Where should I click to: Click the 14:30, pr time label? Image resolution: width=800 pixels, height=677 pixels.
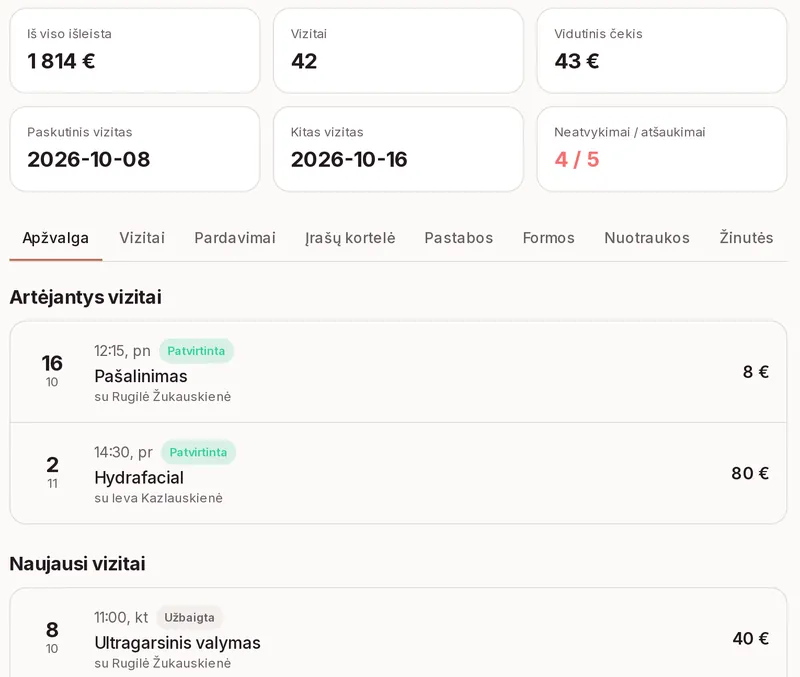(123, 453)
